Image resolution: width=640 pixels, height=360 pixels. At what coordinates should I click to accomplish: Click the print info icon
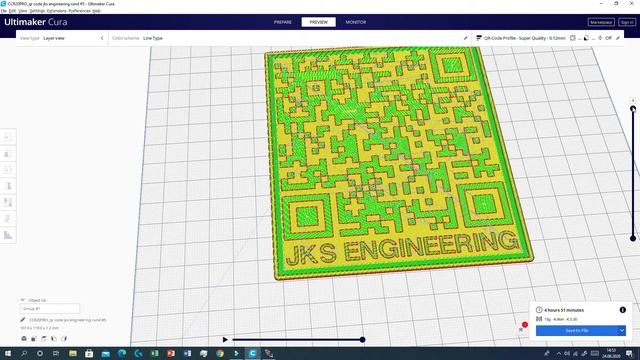pyautogui.click(x=622, y=310)
